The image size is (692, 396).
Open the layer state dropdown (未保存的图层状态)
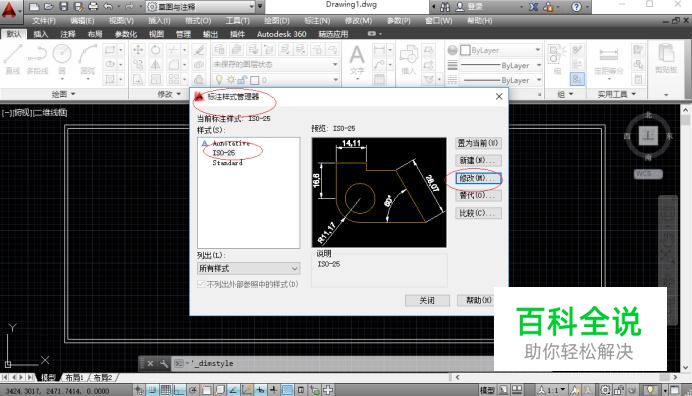pos(275,64)
